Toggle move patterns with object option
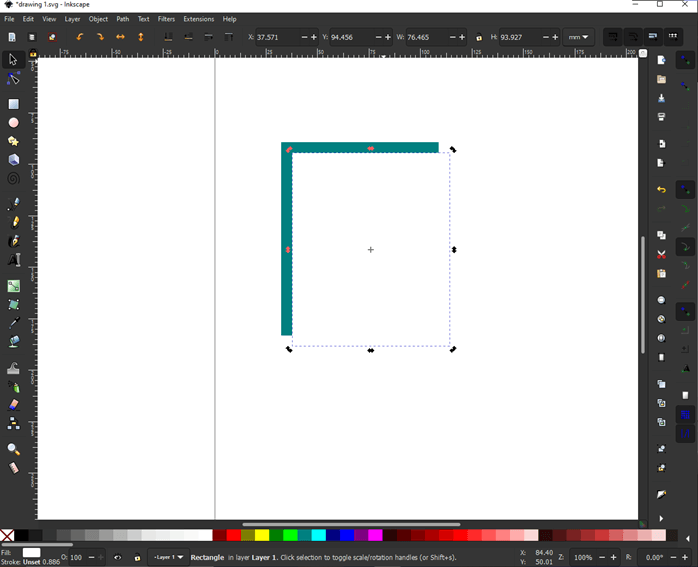 point(673,37)
